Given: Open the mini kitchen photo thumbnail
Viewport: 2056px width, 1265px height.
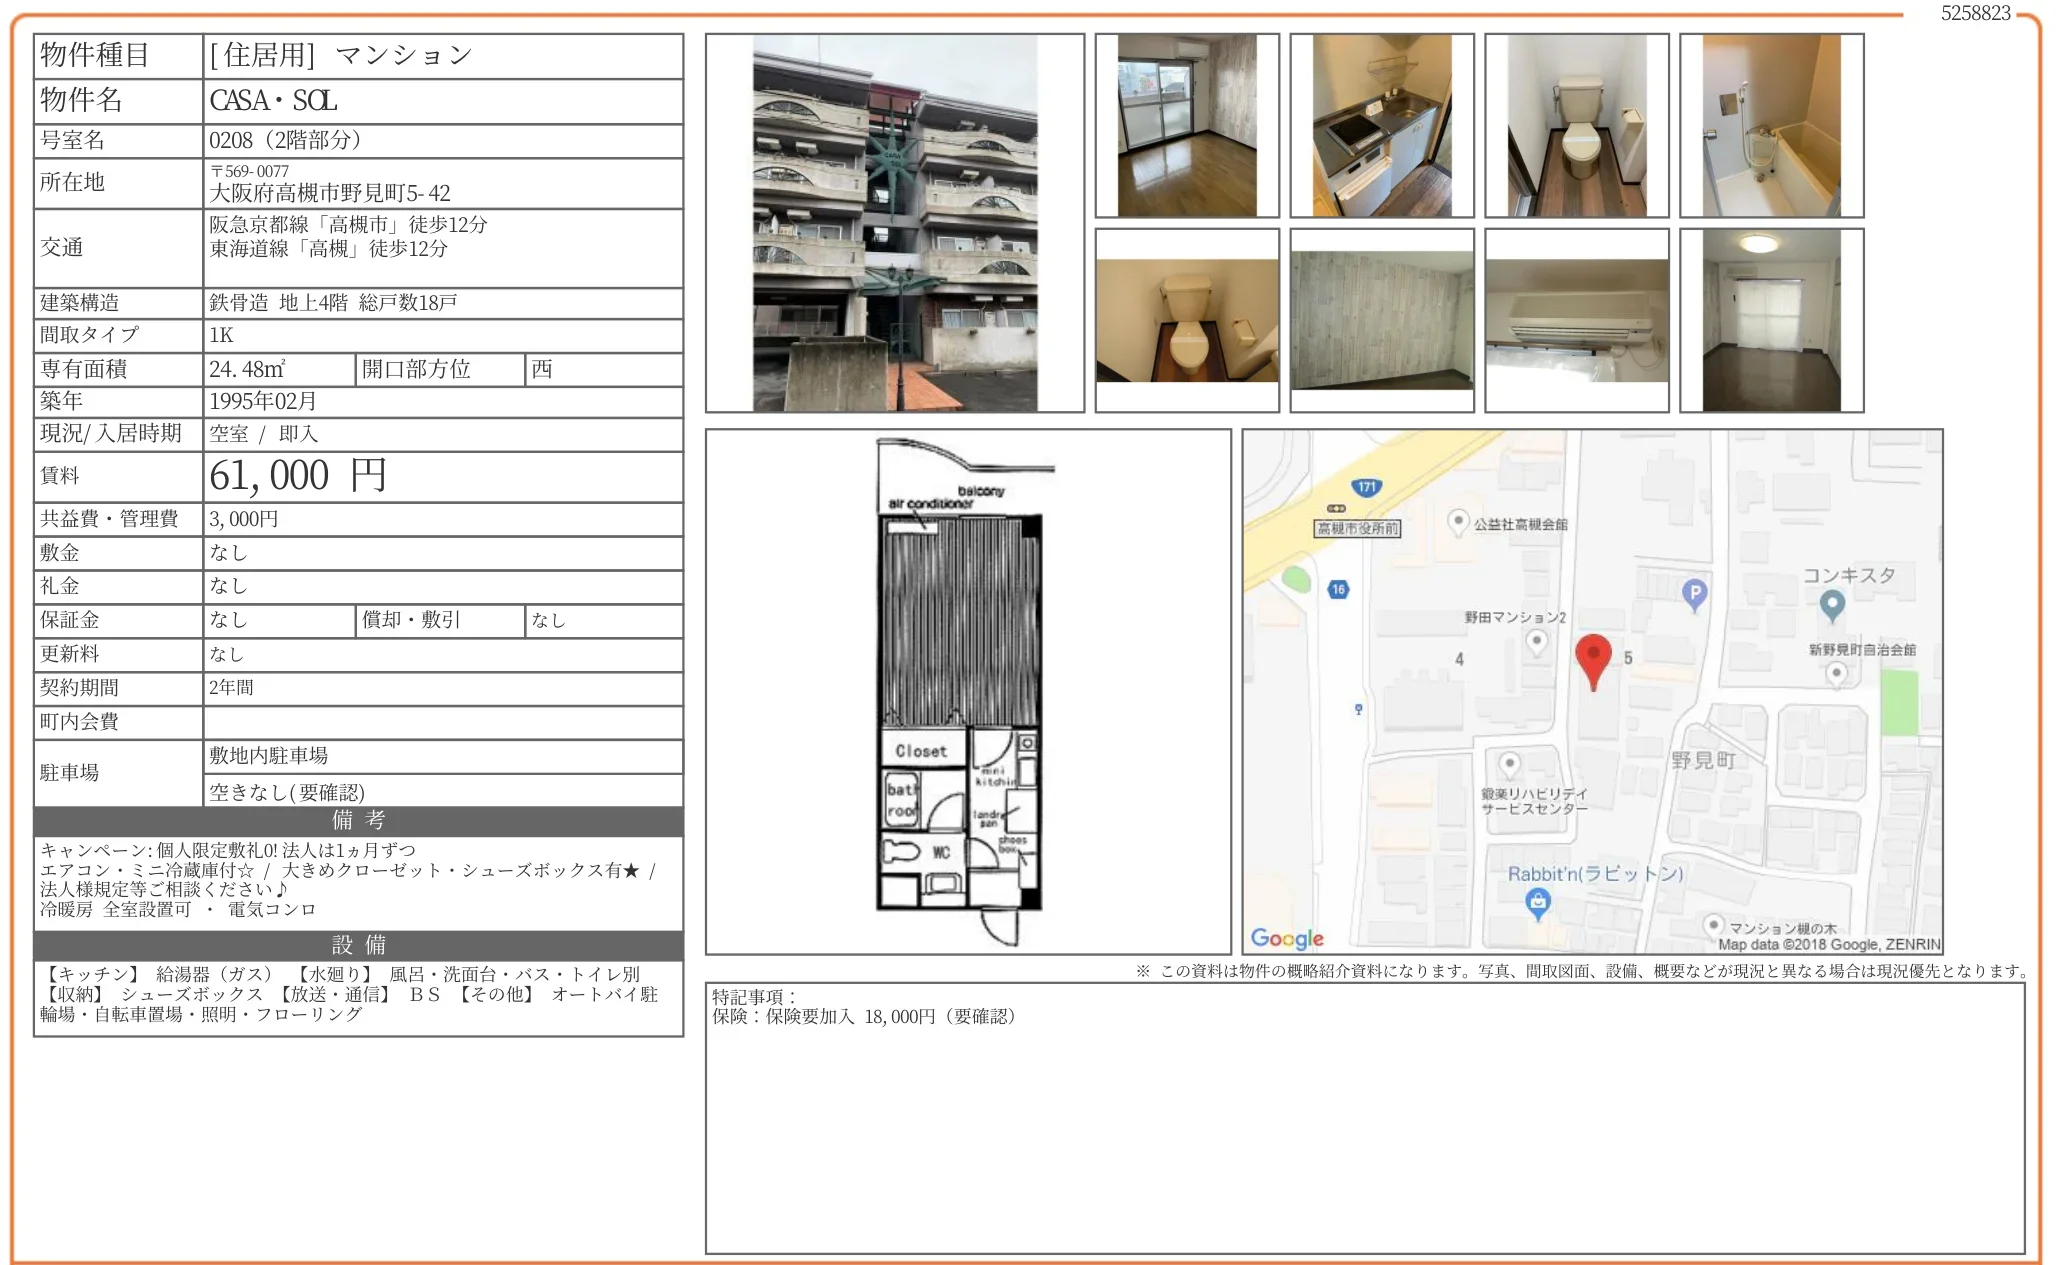Looking at the screenshot, I should [x=1381, y=125].
